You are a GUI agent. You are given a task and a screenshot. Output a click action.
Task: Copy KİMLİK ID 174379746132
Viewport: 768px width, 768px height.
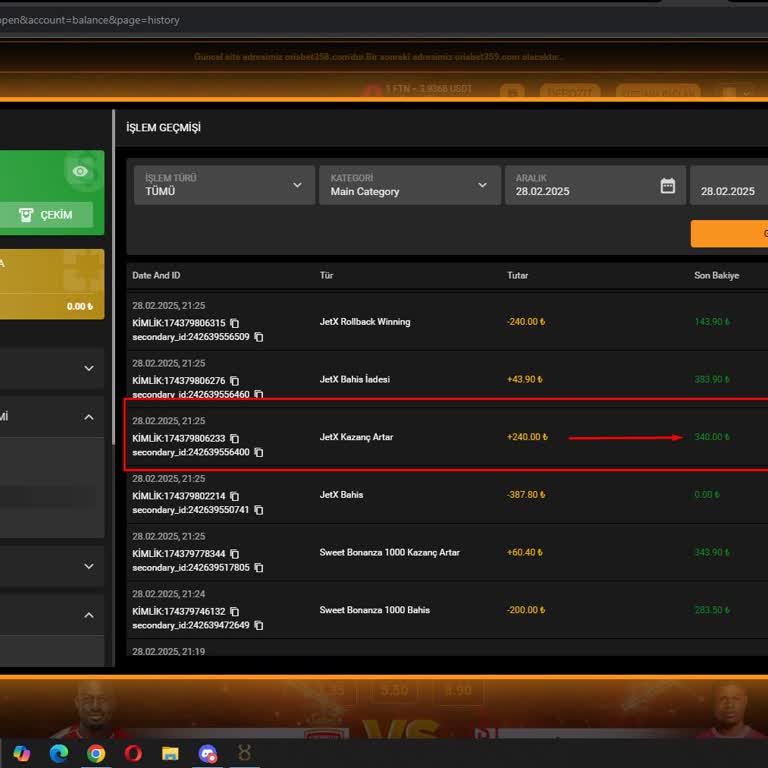235,611
